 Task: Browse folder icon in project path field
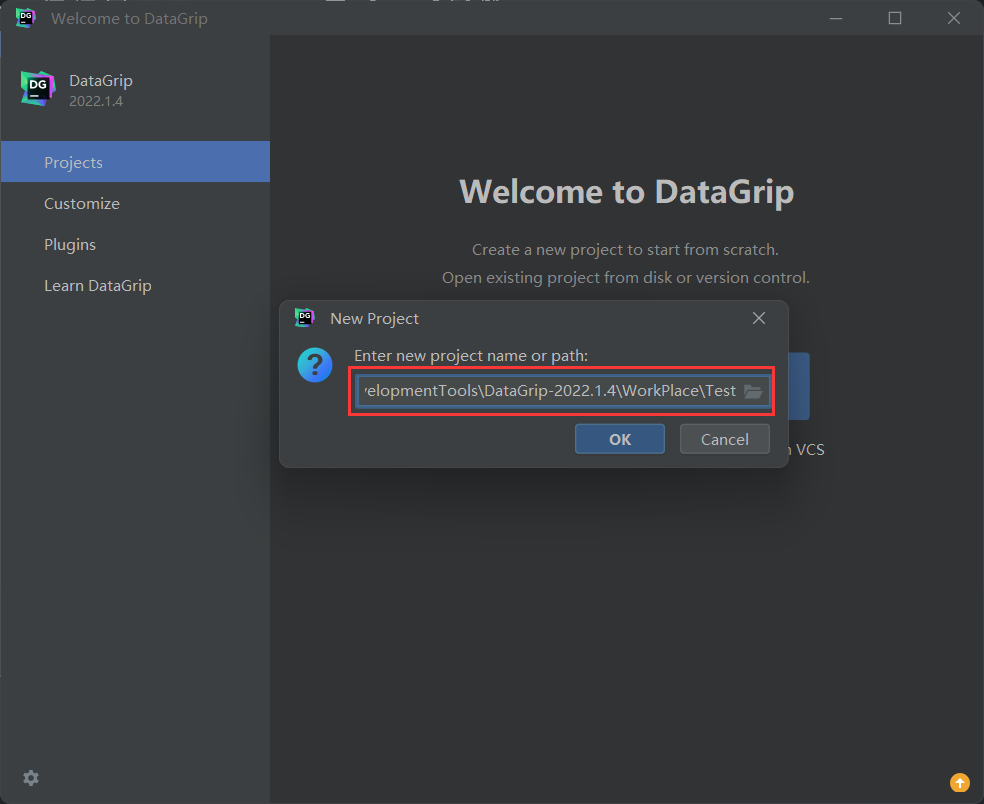pos(753,392)
